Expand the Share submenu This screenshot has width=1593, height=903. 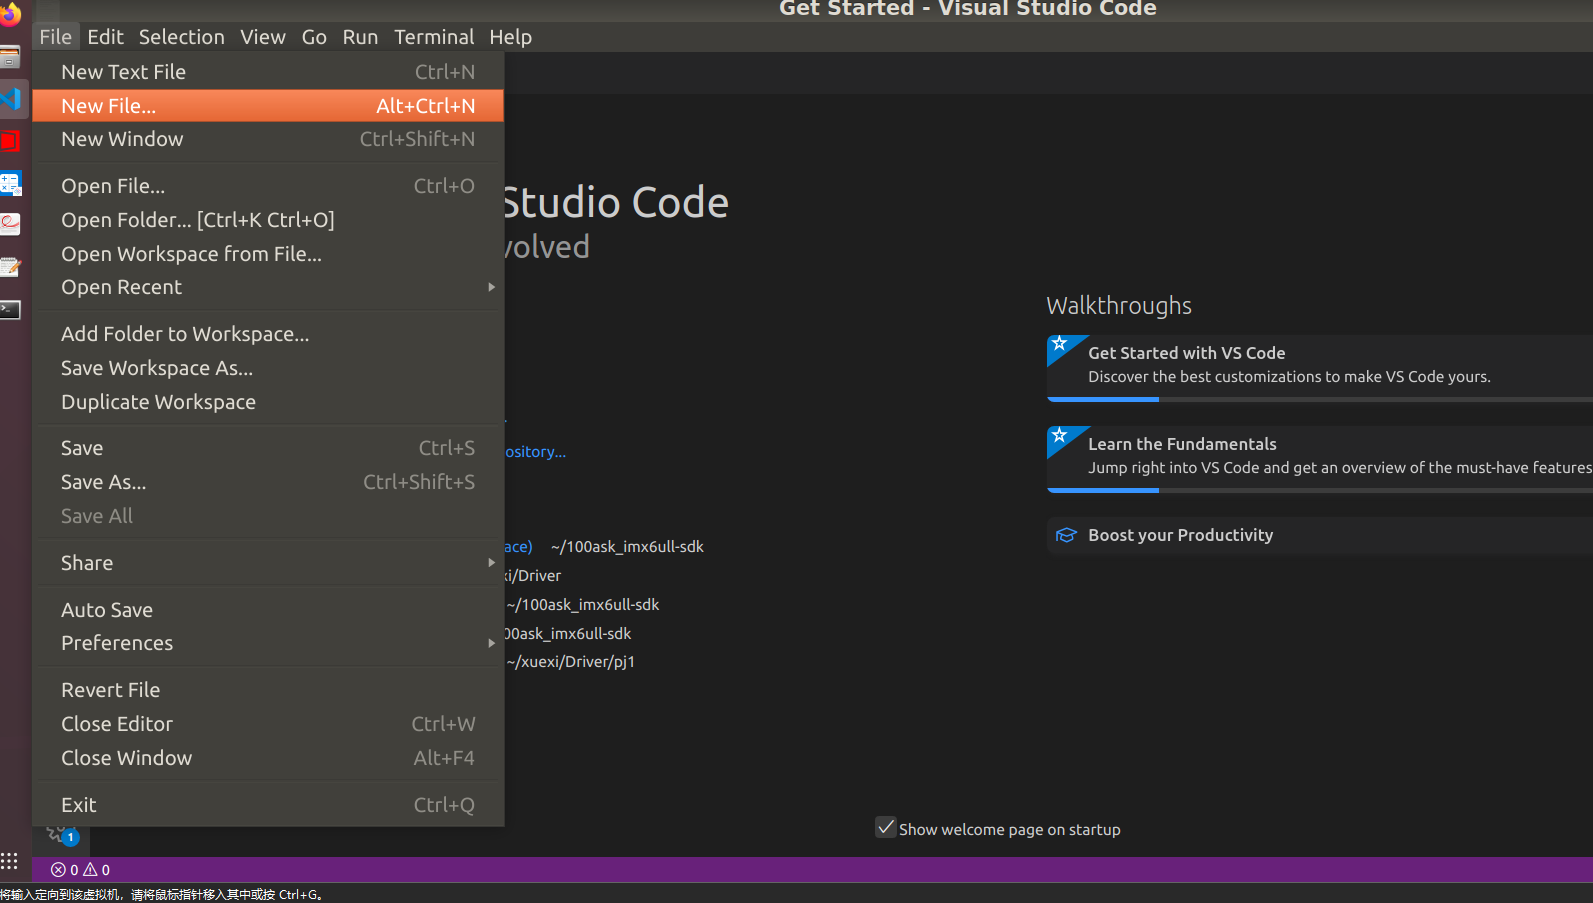pos(268,563)
